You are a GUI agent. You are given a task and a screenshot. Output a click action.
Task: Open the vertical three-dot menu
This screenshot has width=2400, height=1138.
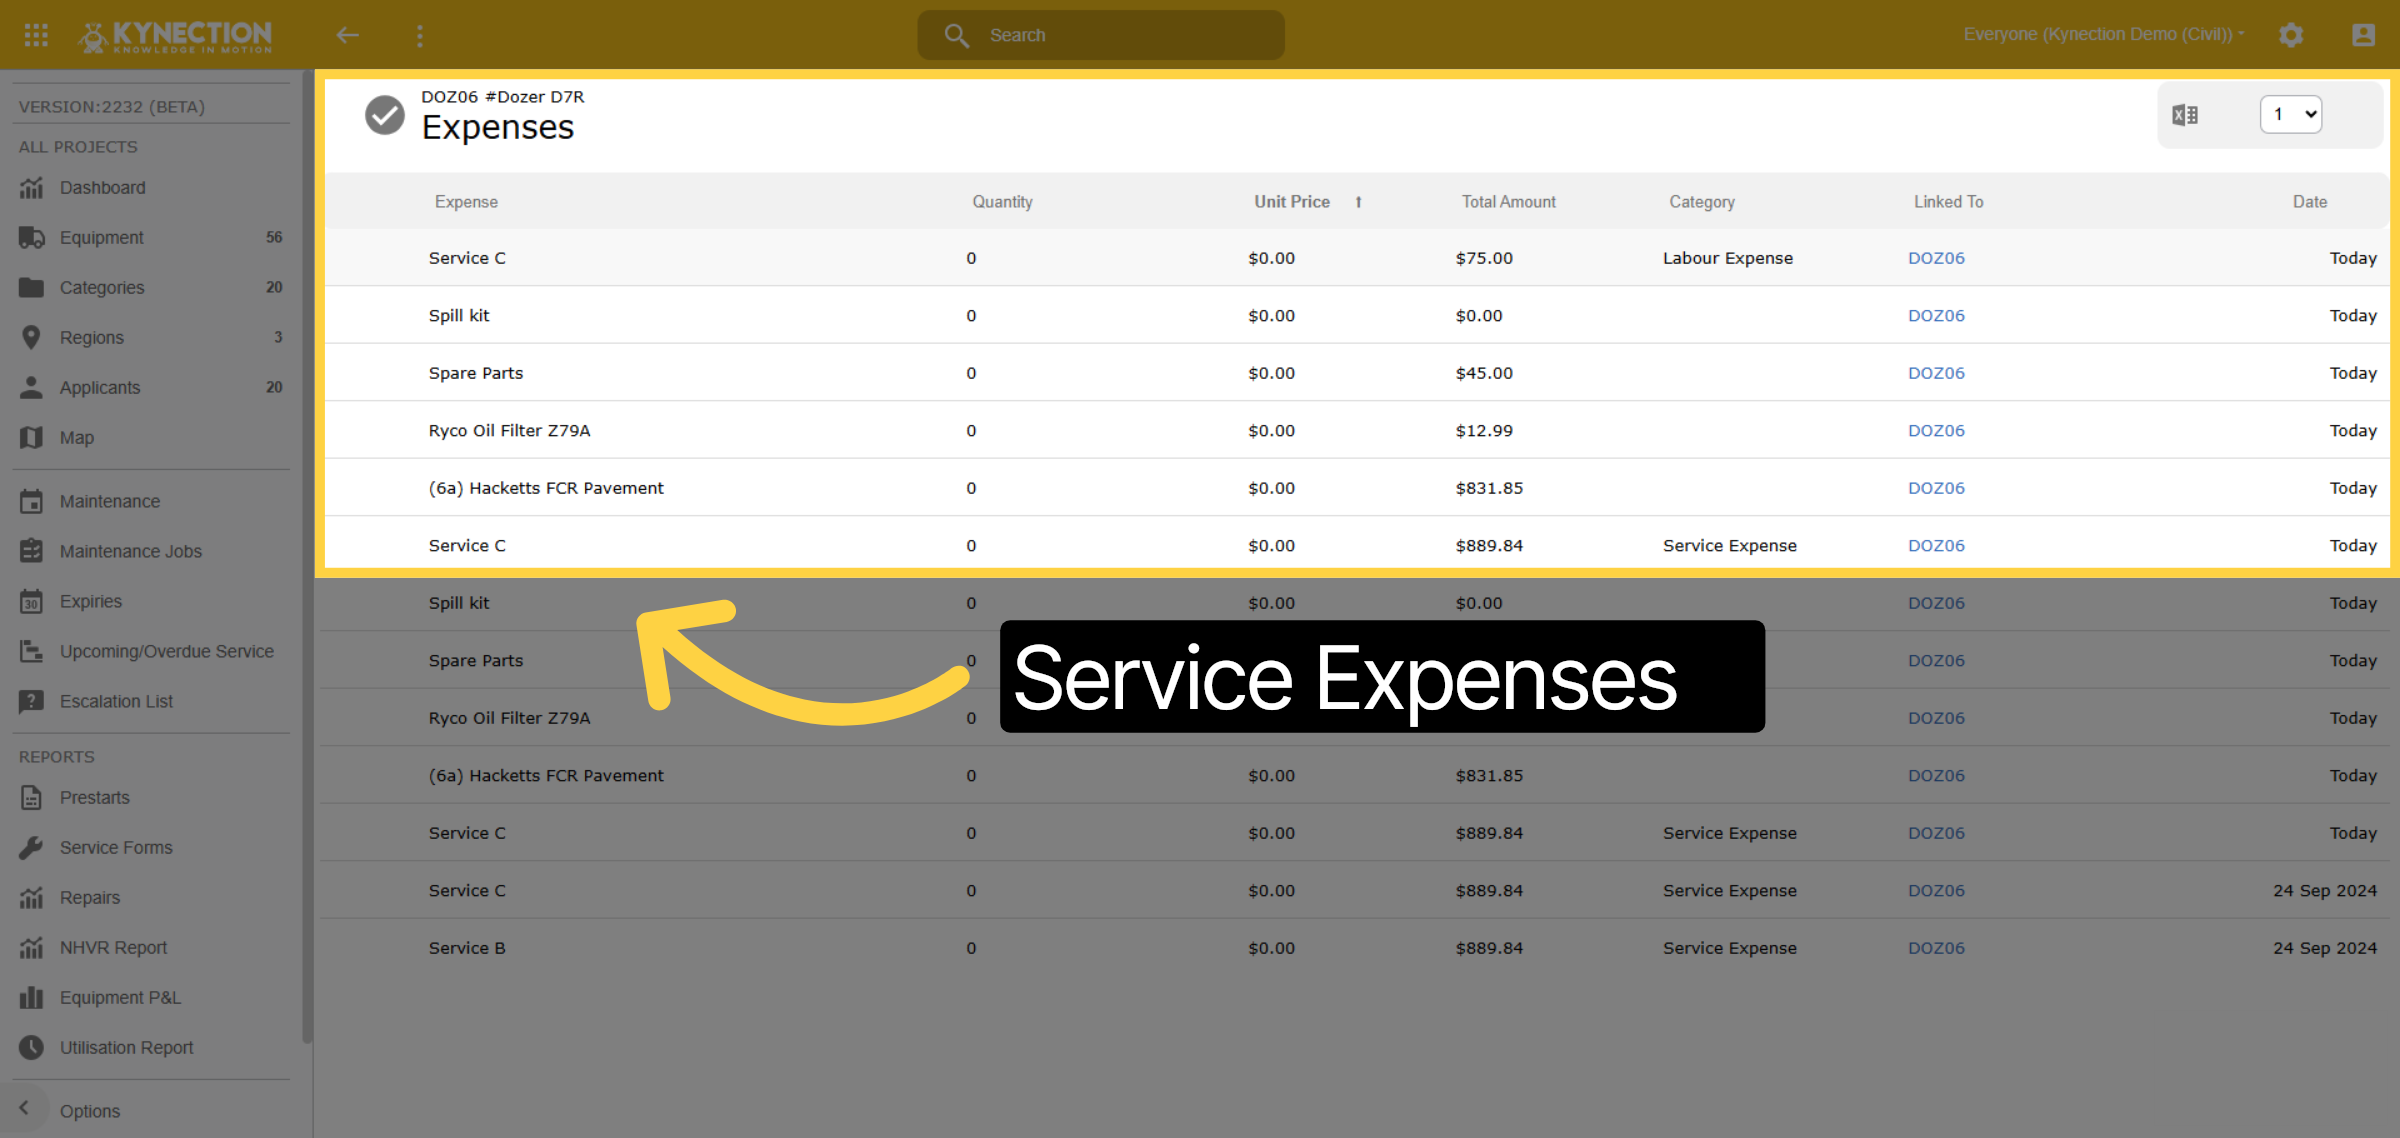coord(420,35)
